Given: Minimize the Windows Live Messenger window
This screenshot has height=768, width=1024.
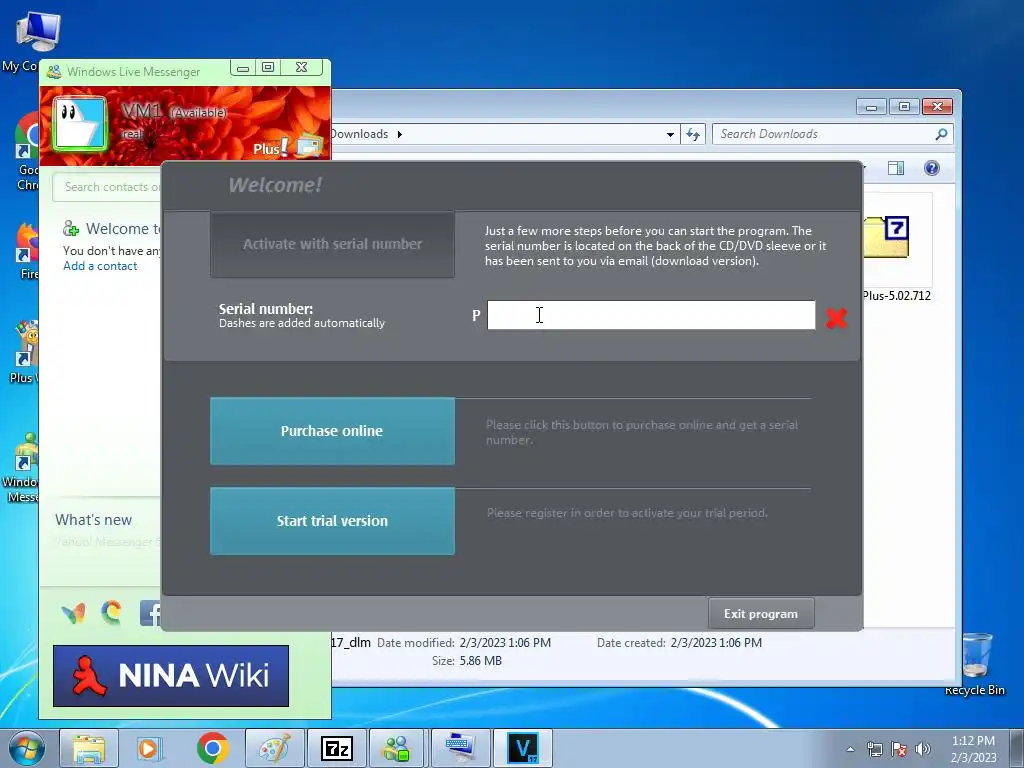Looking at the screenshot, I should point(243,68).
